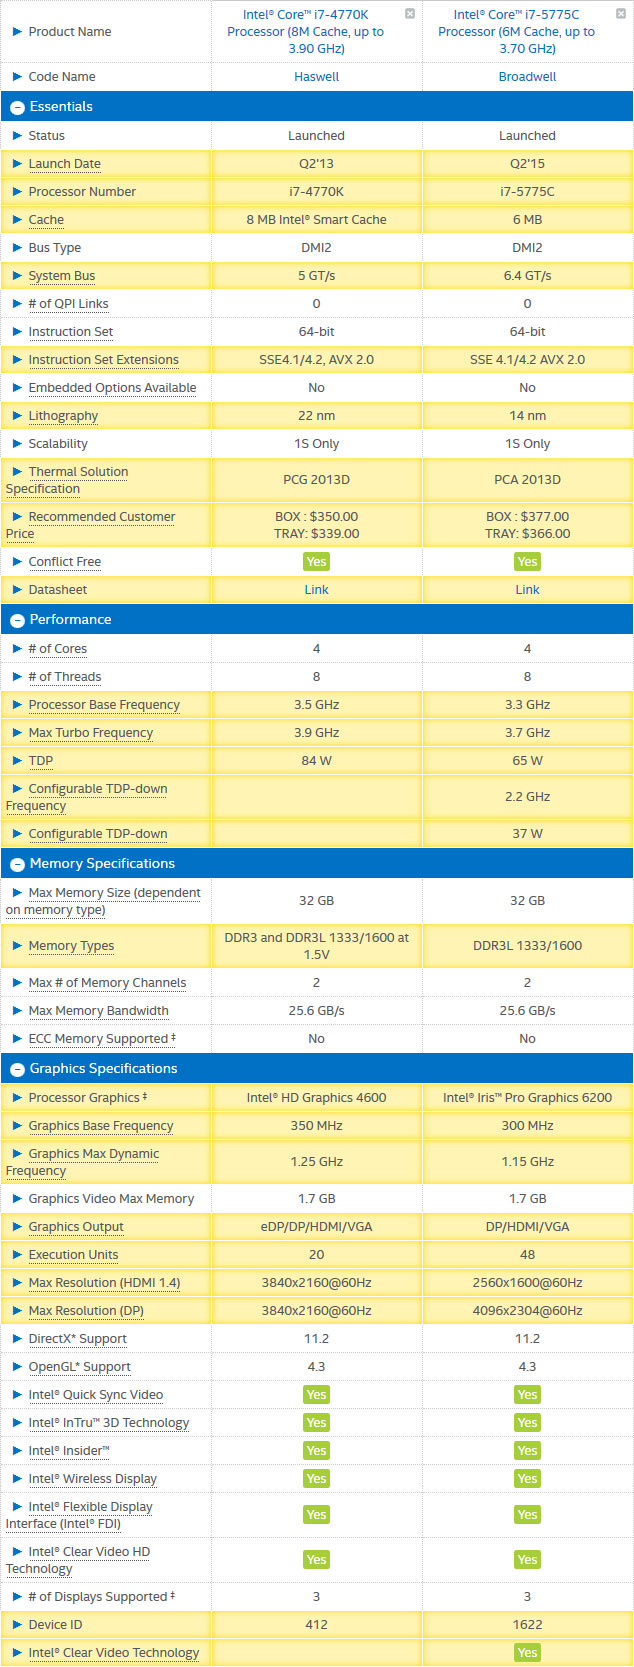Click the Intel Insider label
Screen dimensions: 634x1667
[x=69, y=1451]
